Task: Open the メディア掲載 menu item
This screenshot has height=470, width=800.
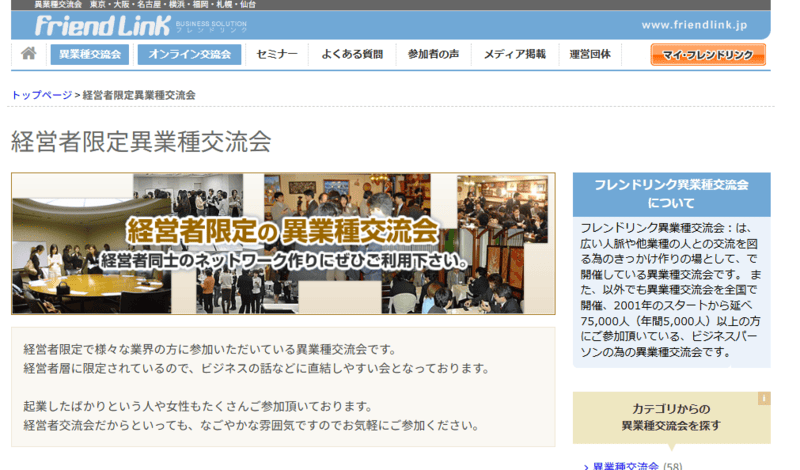Action: click(x=515, y=54)
